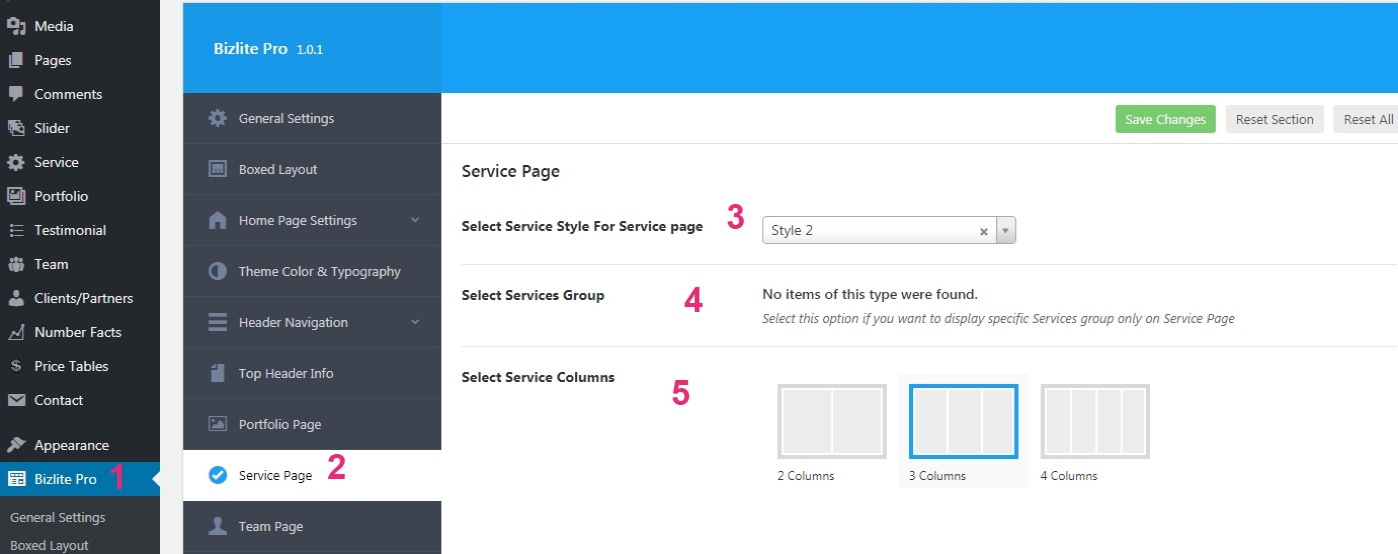Click the Boxed Layout icon in options panel
Viewport: 1398px width, 554px height.
217,169
